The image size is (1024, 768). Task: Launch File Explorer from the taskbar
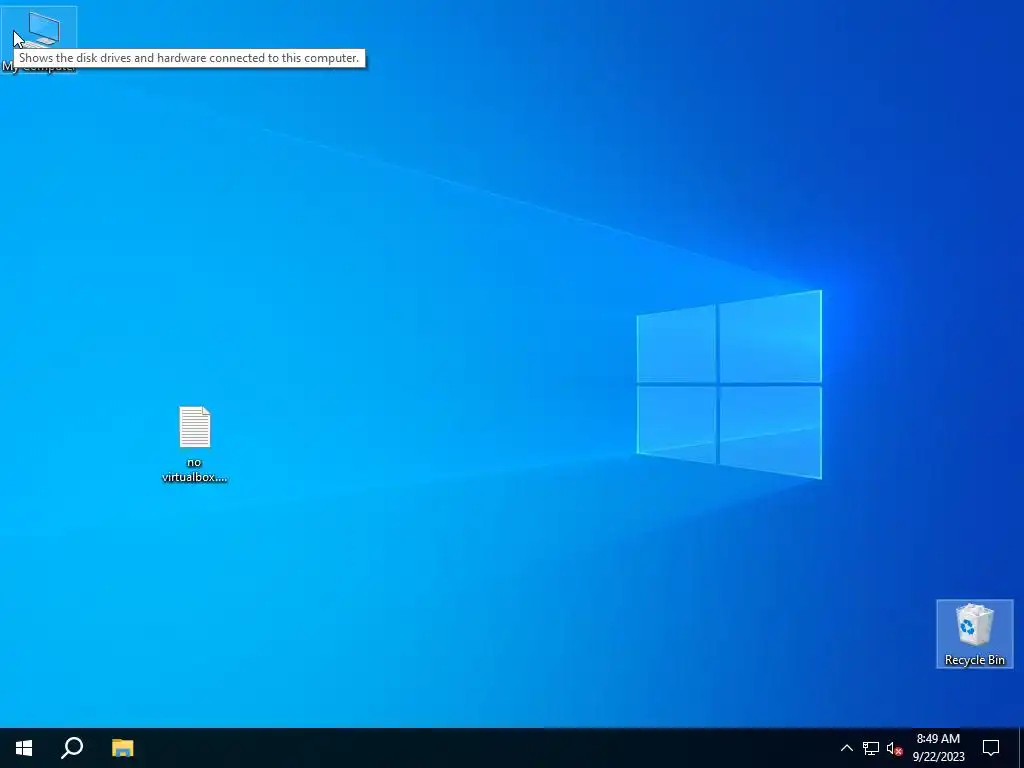coord(122,748)
